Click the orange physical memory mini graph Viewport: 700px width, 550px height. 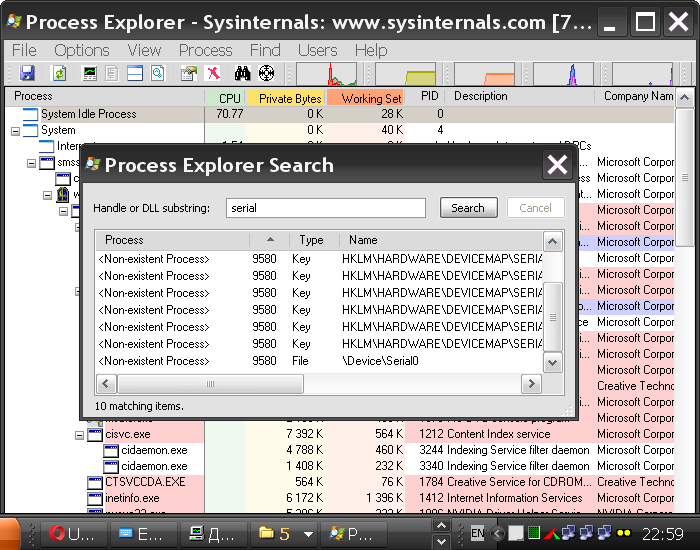click(x=484, y=74)
